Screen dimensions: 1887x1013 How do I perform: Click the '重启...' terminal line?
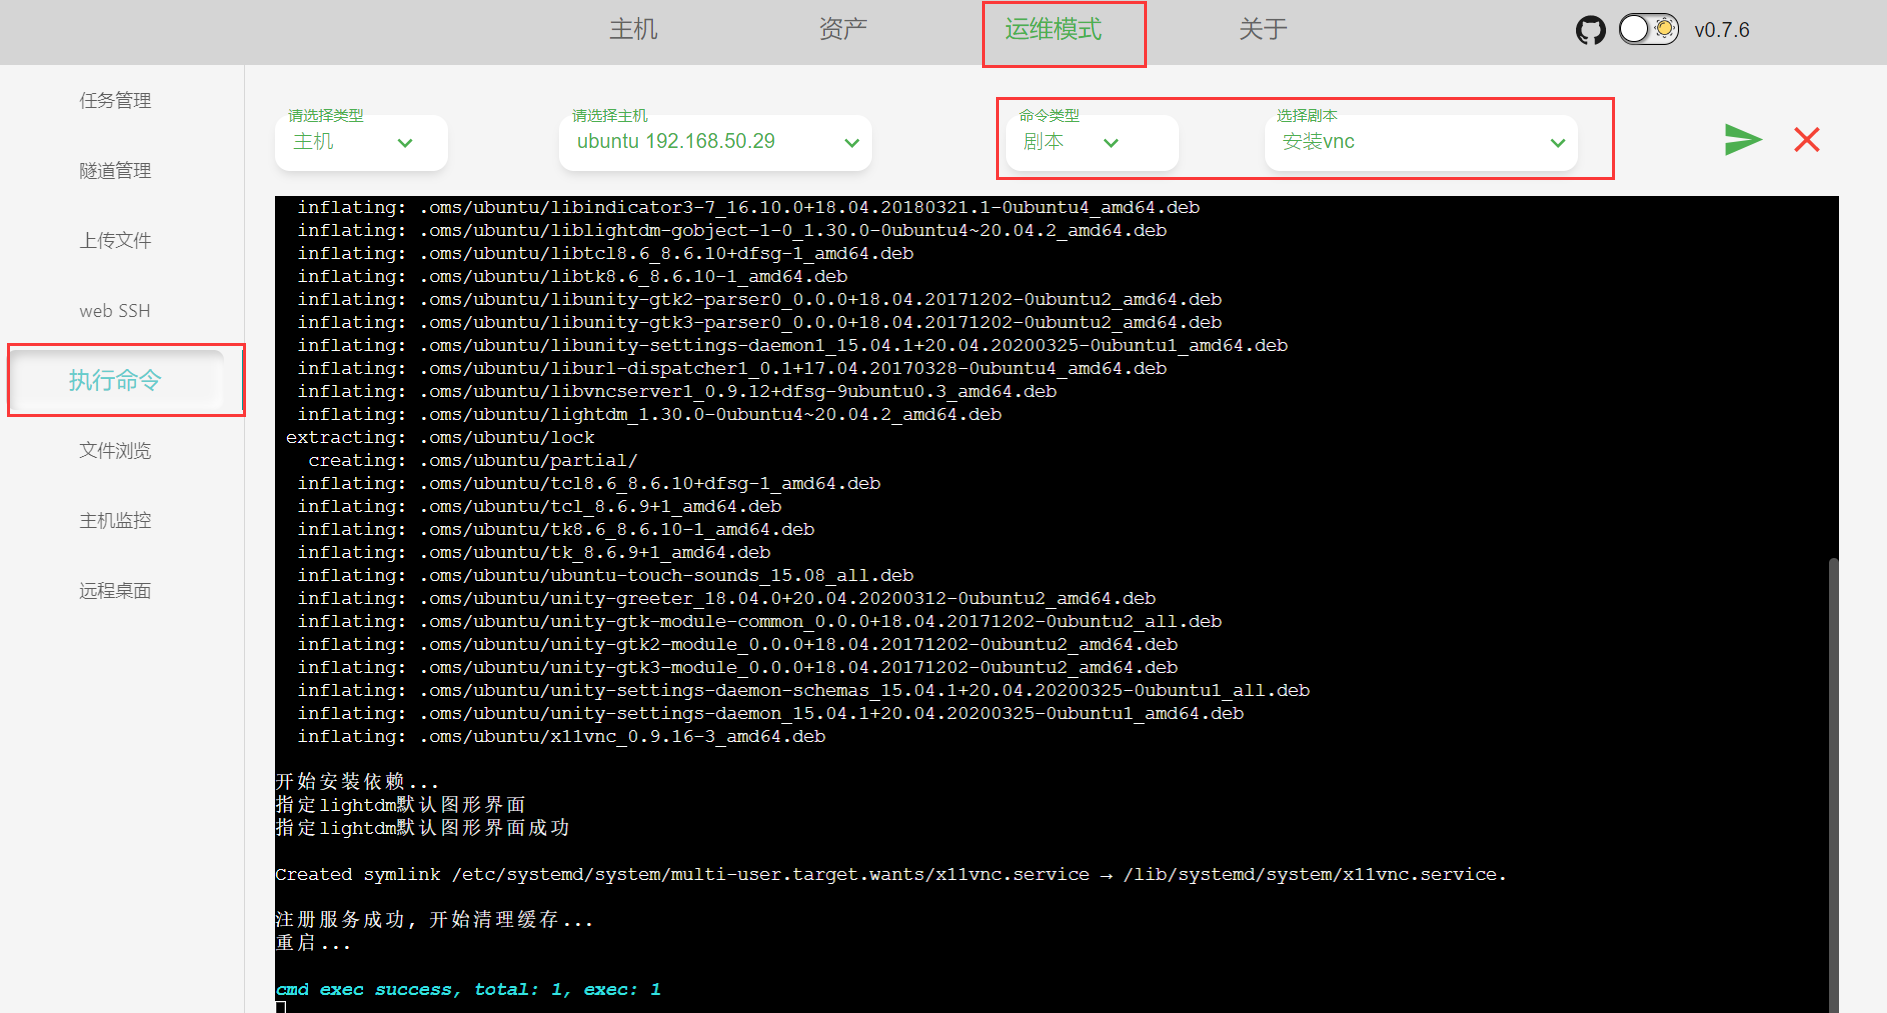(313, 942)
